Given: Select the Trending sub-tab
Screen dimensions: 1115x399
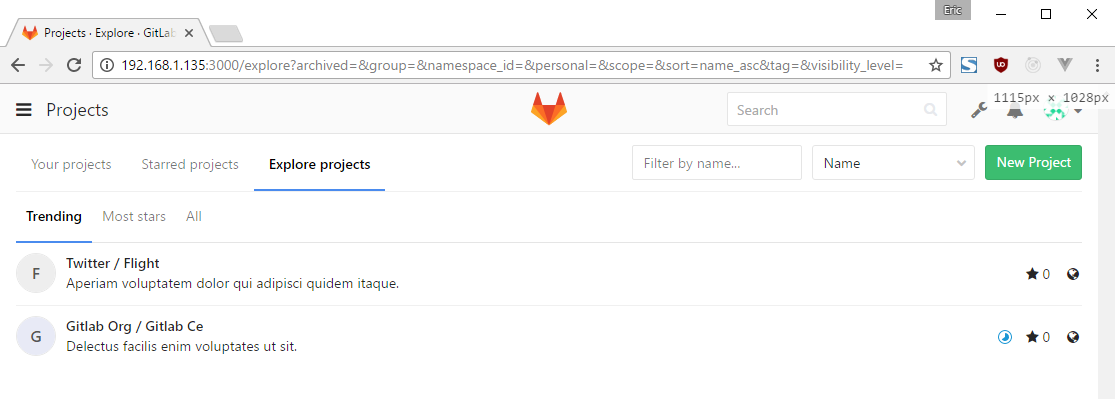Looking at the screenshot, I should point(54,216).
